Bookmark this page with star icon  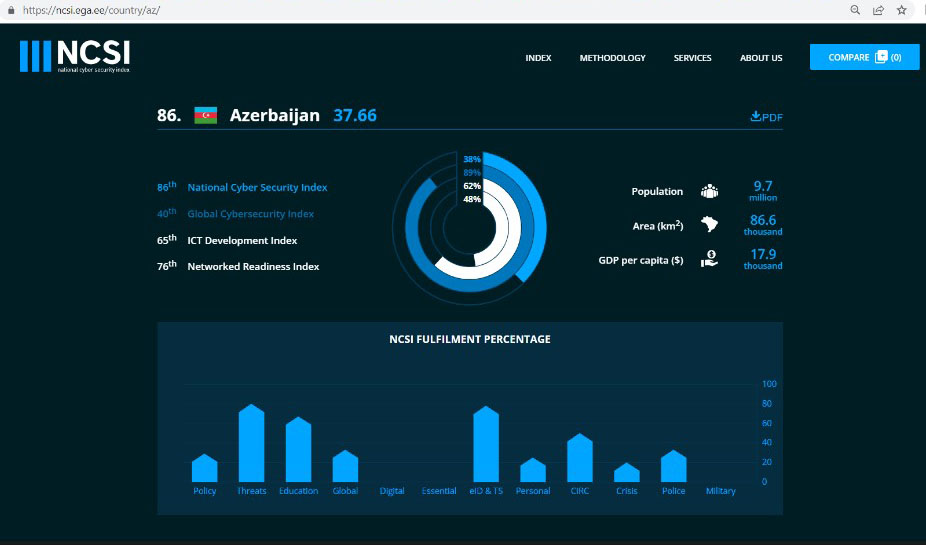pyautogui.click(x=902, y=10)
